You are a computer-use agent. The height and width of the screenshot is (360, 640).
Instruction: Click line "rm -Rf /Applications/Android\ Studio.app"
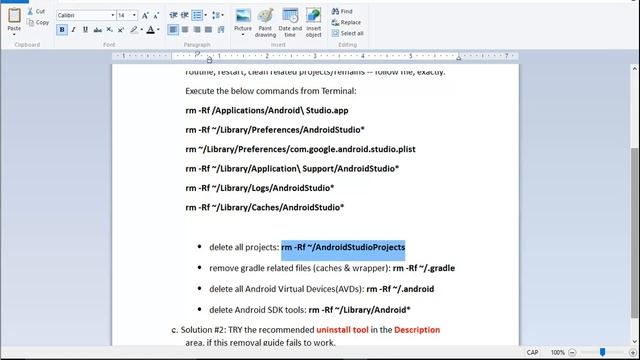[267, 111]
